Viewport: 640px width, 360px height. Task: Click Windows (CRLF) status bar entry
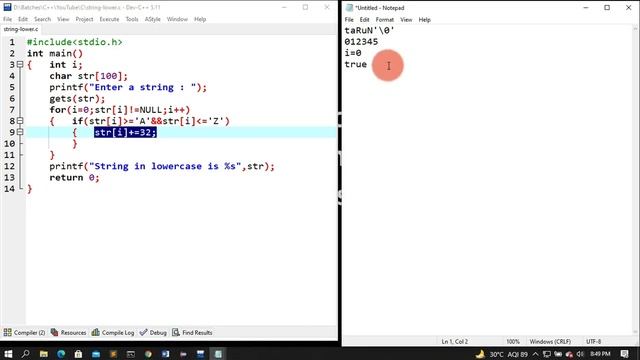[x=550, y=342]
